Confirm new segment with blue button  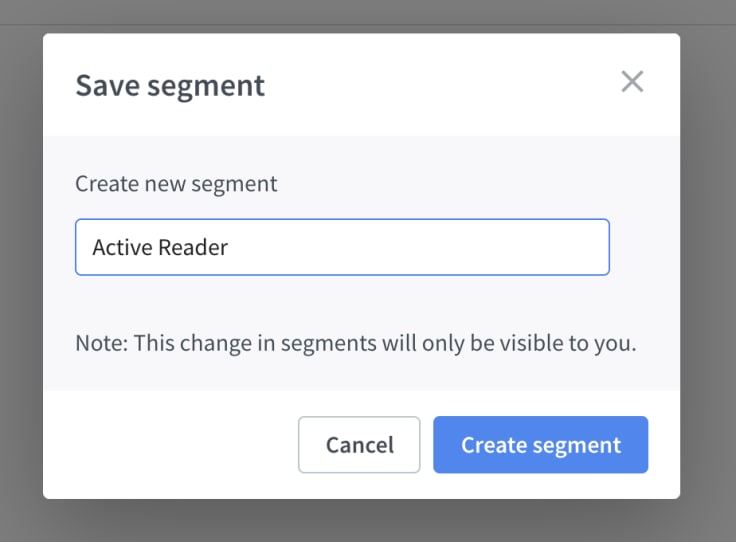(x=540, y=444)
